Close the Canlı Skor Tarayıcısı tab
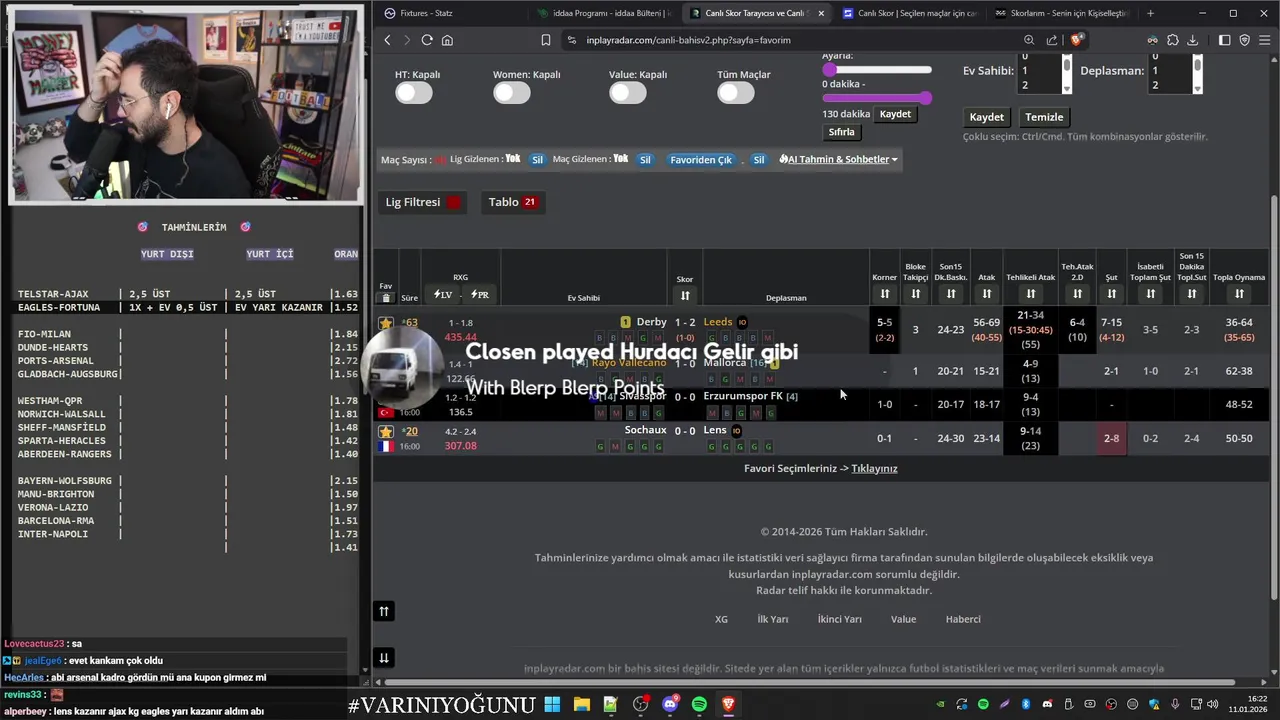Image resolution: width=1280 pixels, height=720 pixels. pyautogui.click(x=821, y=13)
